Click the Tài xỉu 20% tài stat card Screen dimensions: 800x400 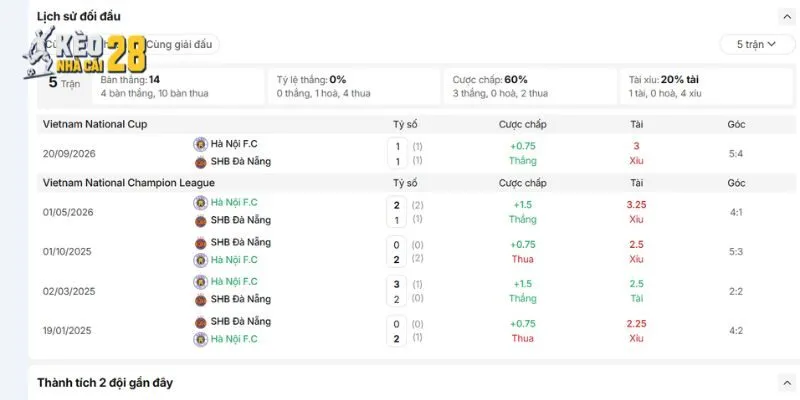click(x=706, y=86)
